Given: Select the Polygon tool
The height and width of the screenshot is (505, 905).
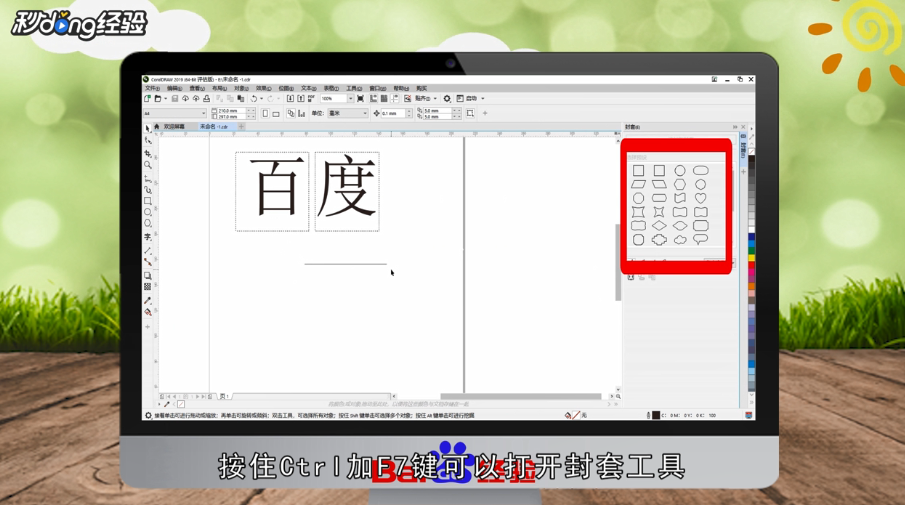Looking at the screenshot, I should [148, 223].
